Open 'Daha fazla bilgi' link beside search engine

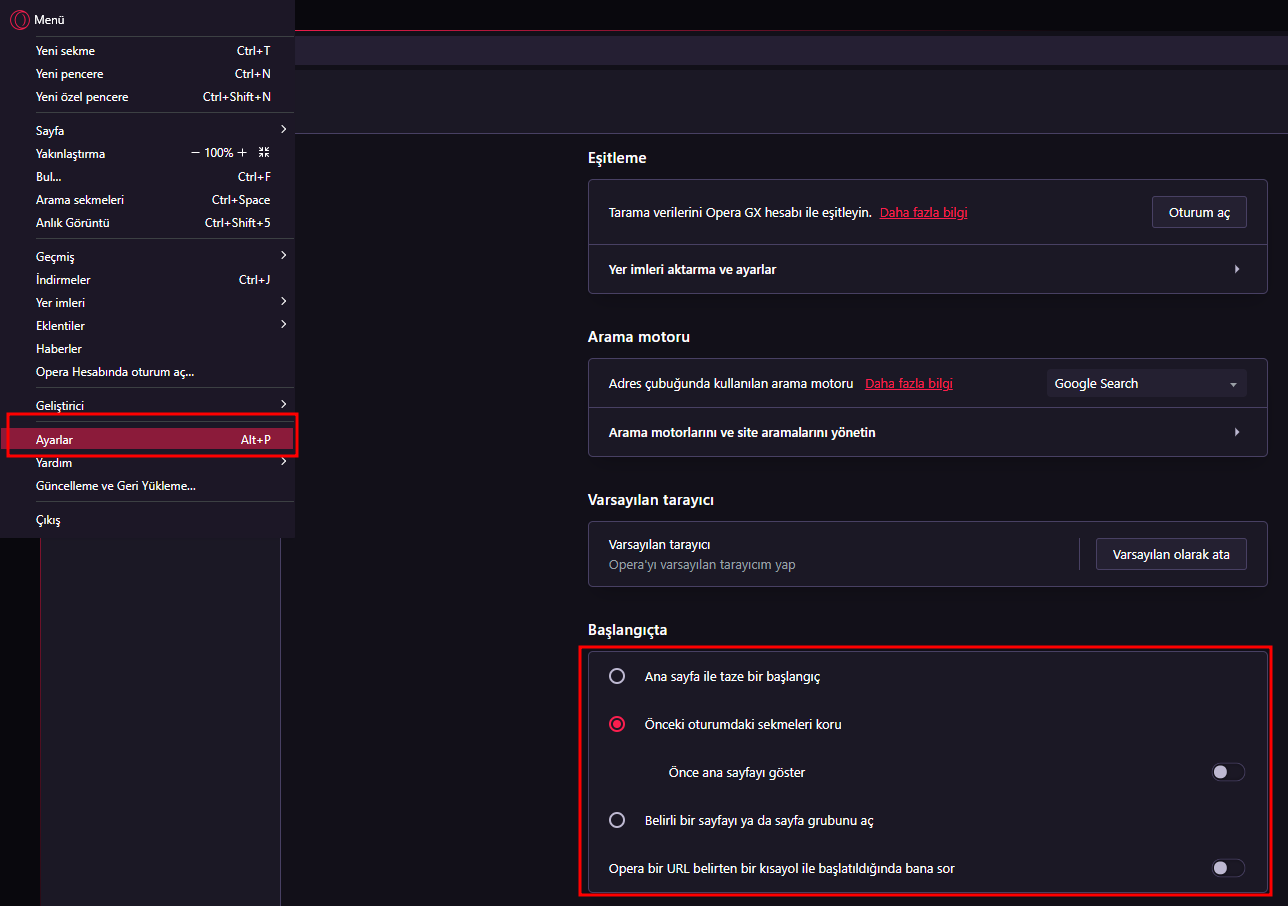click(x=909, y=384)
